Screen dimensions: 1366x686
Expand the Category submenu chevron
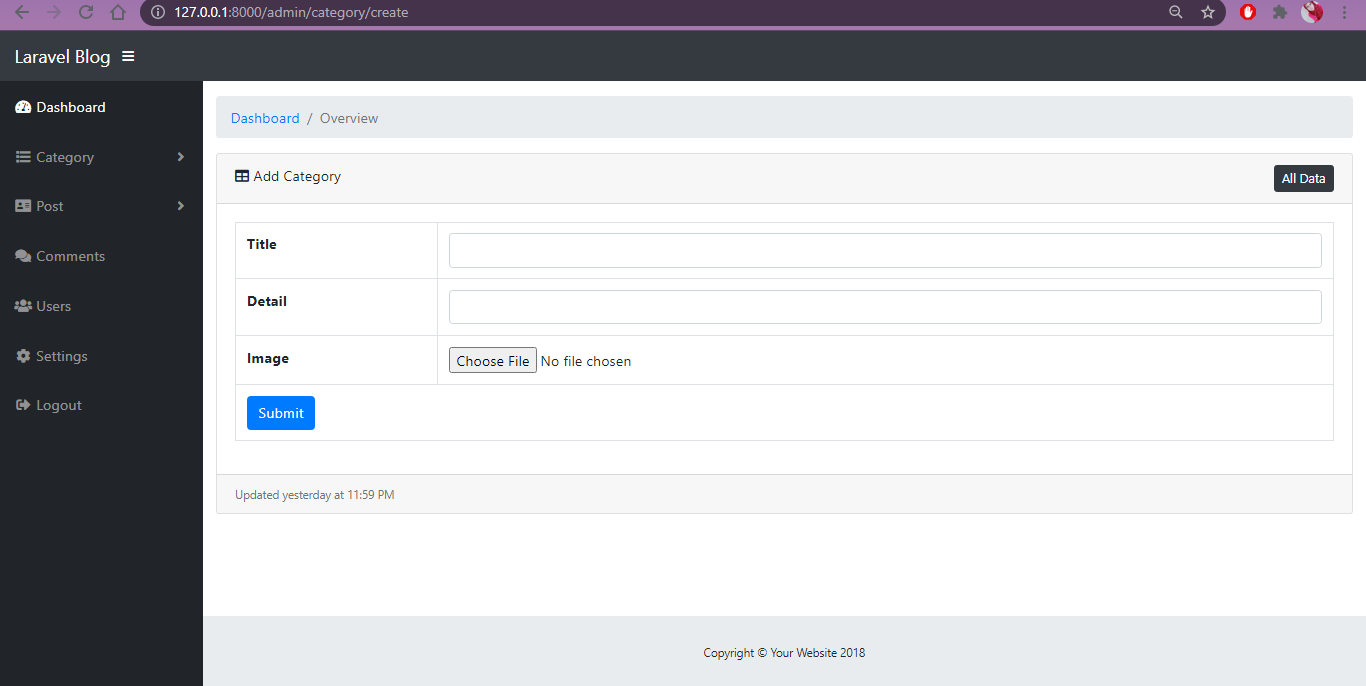point(181,157)
